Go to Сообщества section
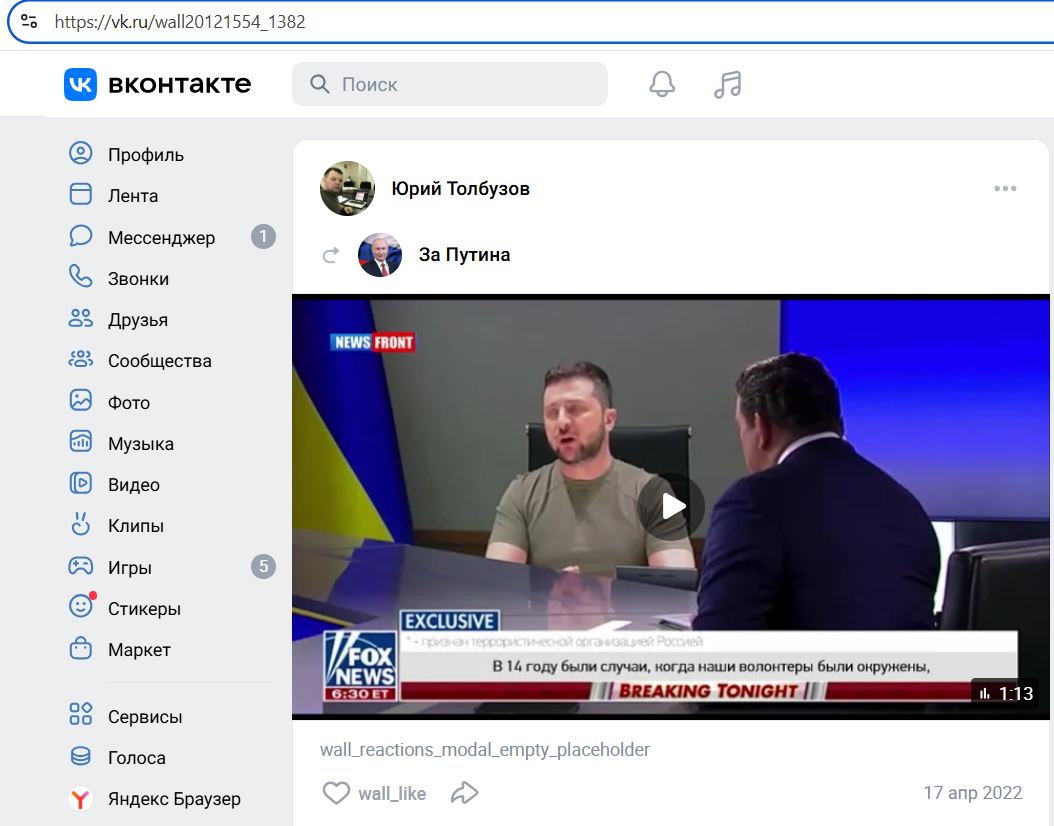This screenshot has height=826, width=1054. pyautogui.click(x=160, y=361)
